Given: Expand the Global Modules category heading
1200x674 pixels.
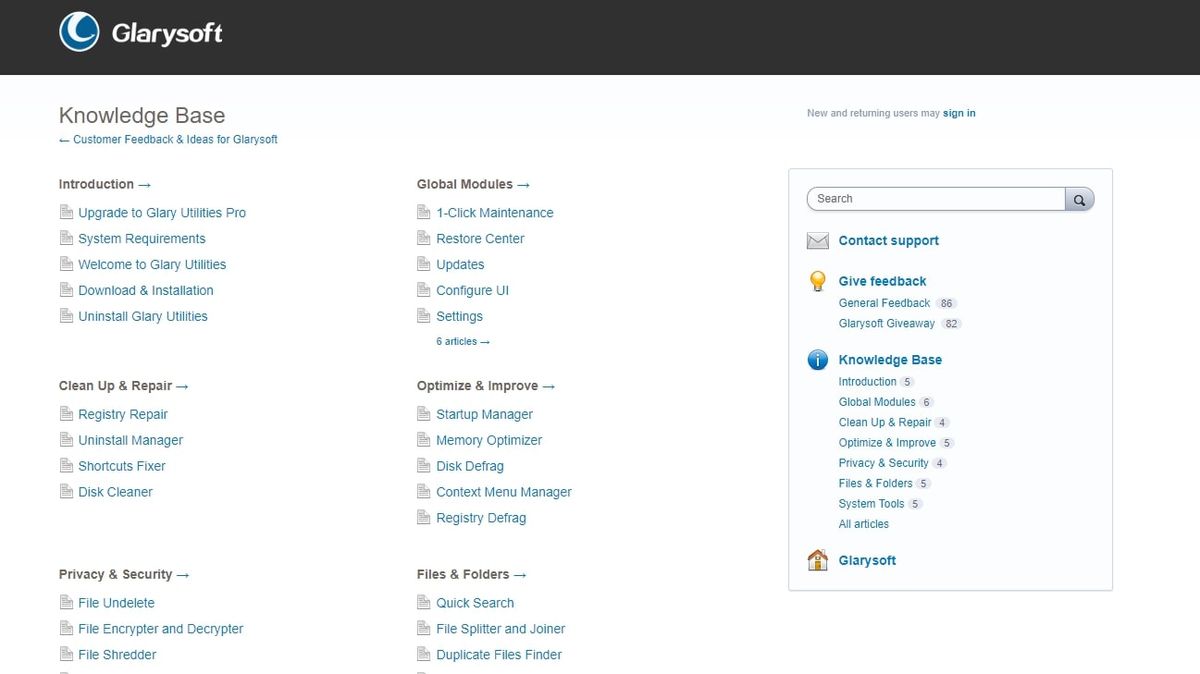Looking at the screenshot, I should pyautogui.click(x=473, y=184).
